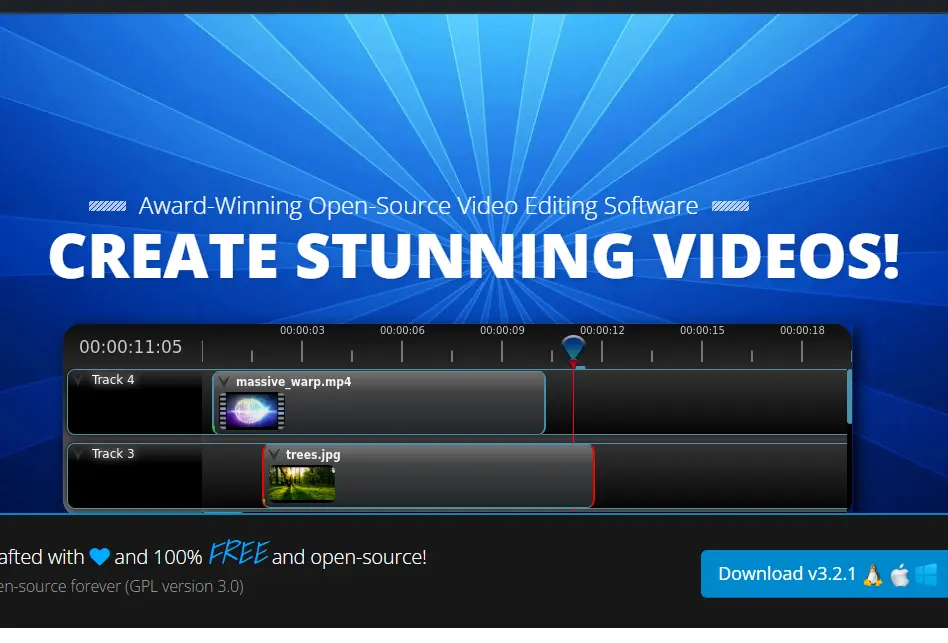This screenshot has height=643, width=948.
Task: Click the 00:00:11:05 timecode display
Action: (131, 345)
